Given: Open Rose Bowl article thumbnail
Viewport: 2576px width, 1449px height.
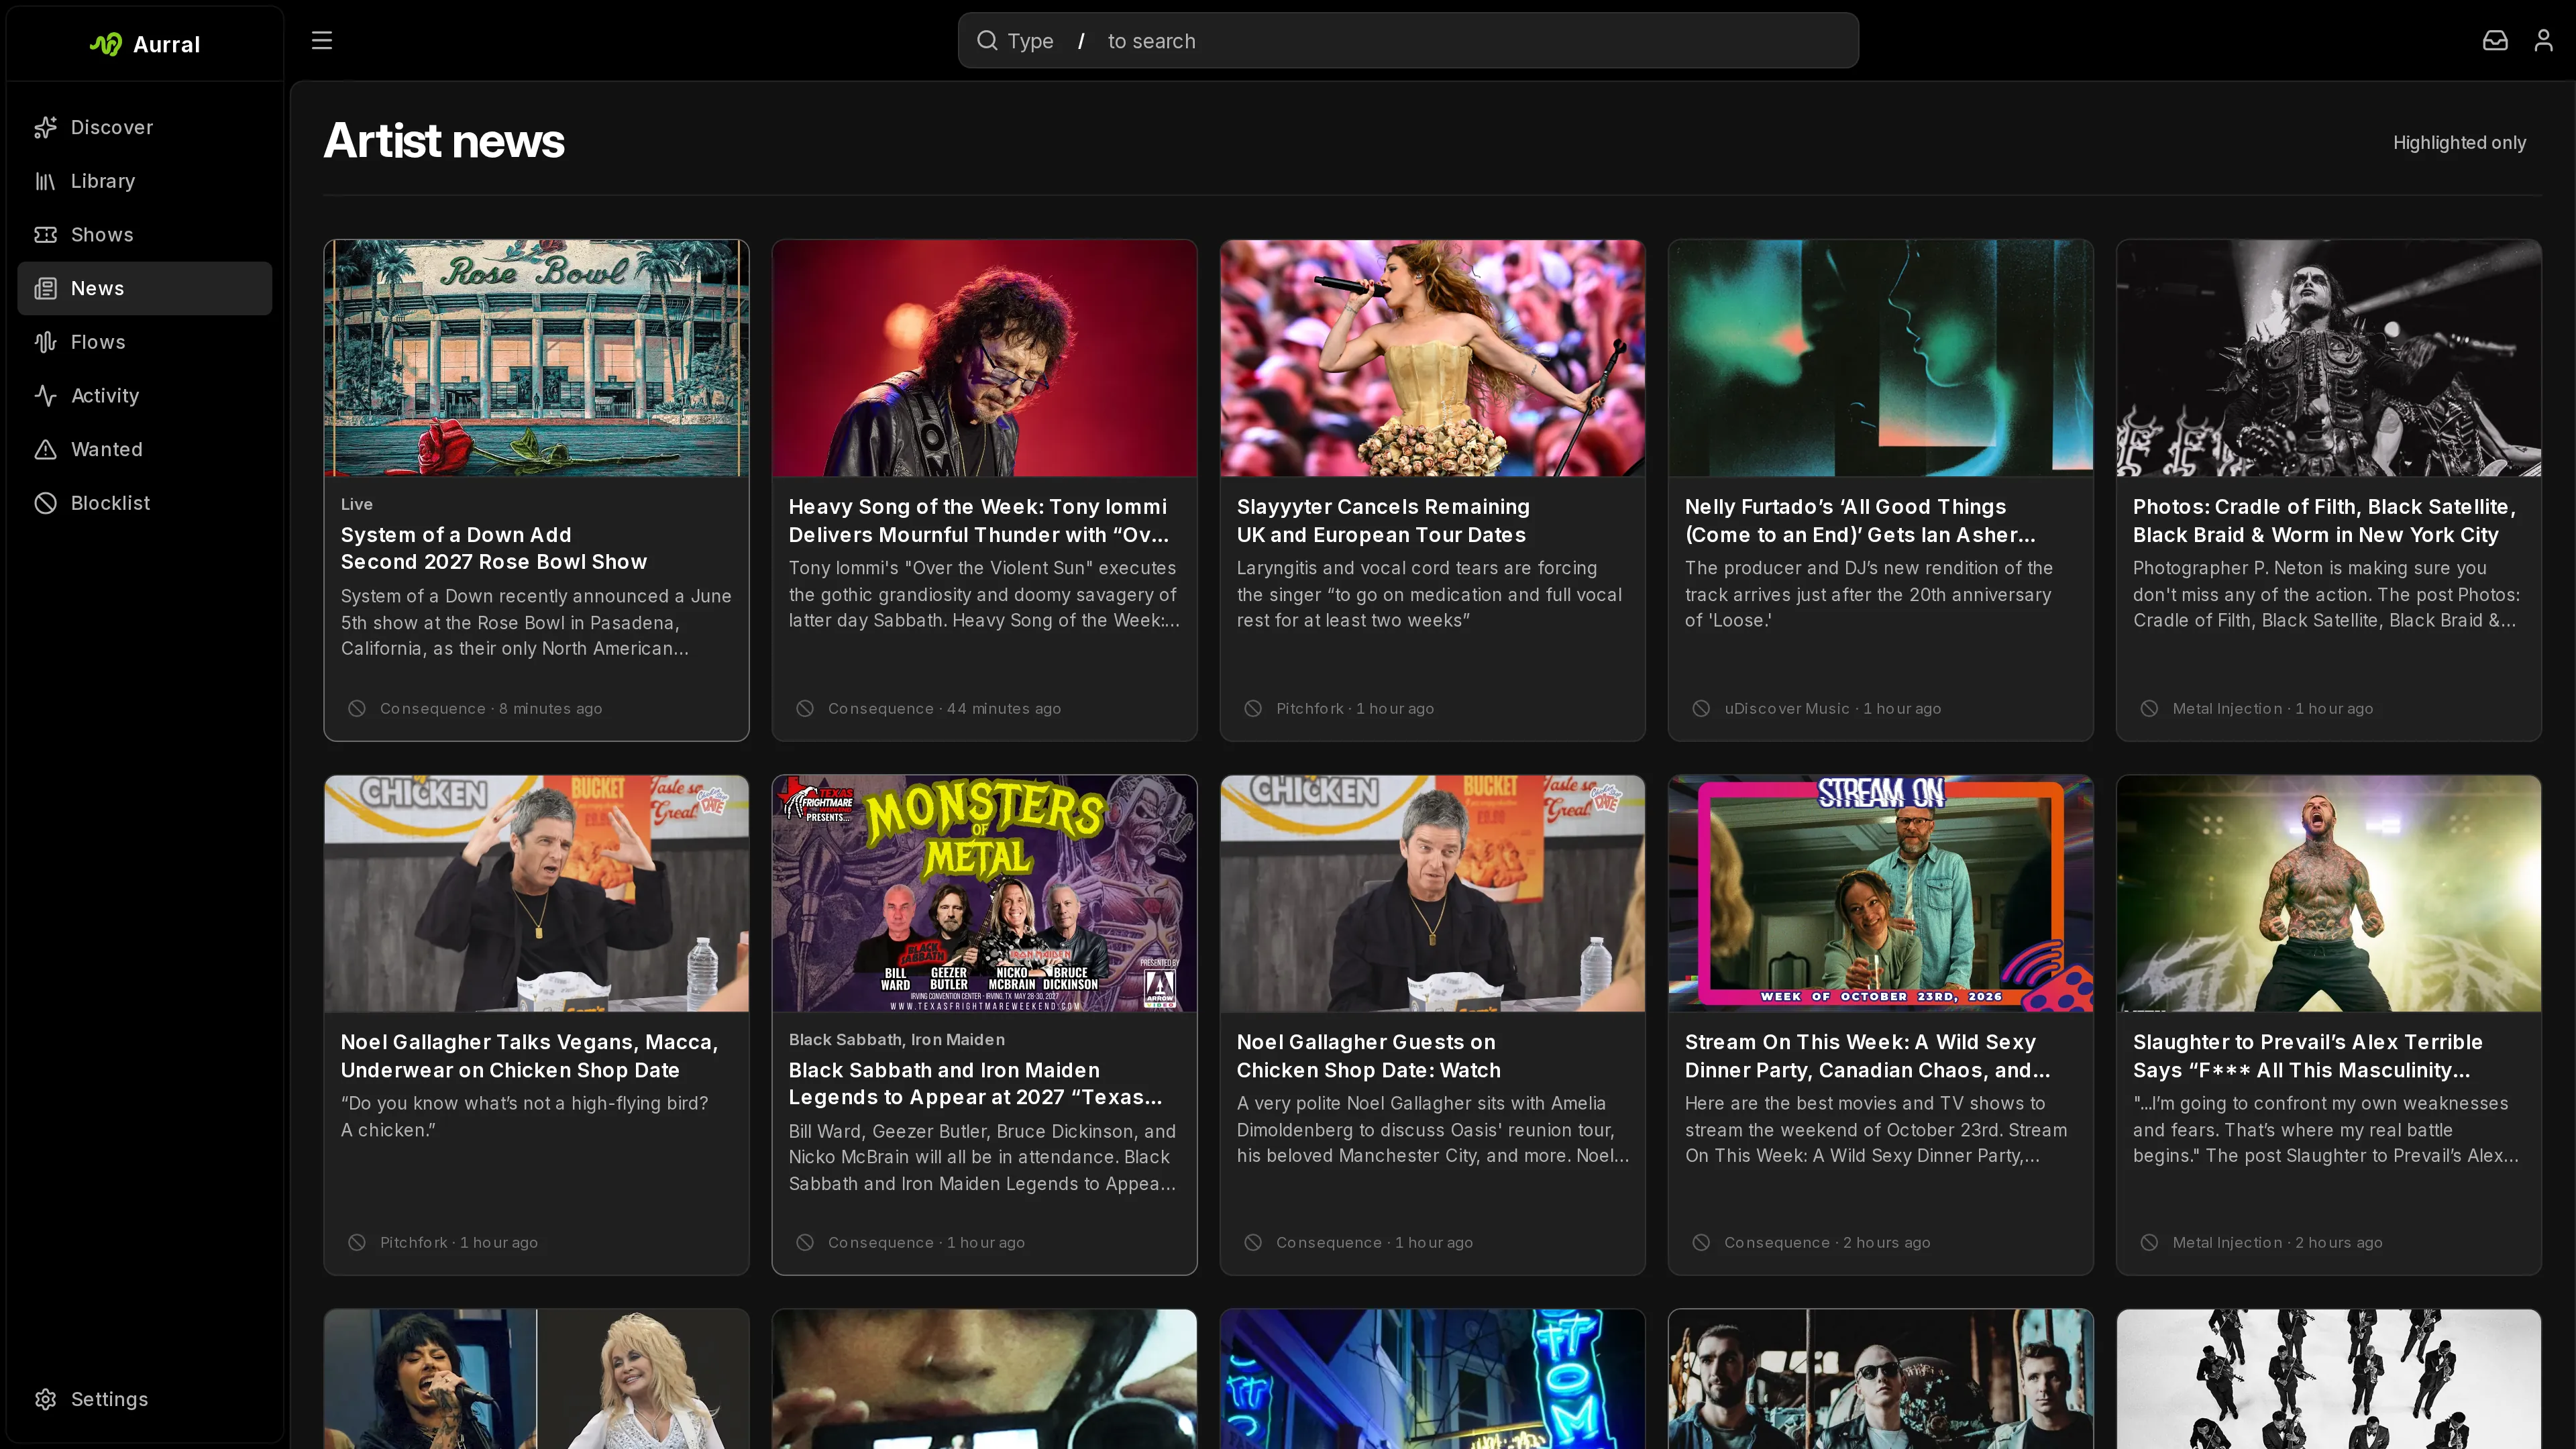Looking at the screenshot, I should pos(536,358).
